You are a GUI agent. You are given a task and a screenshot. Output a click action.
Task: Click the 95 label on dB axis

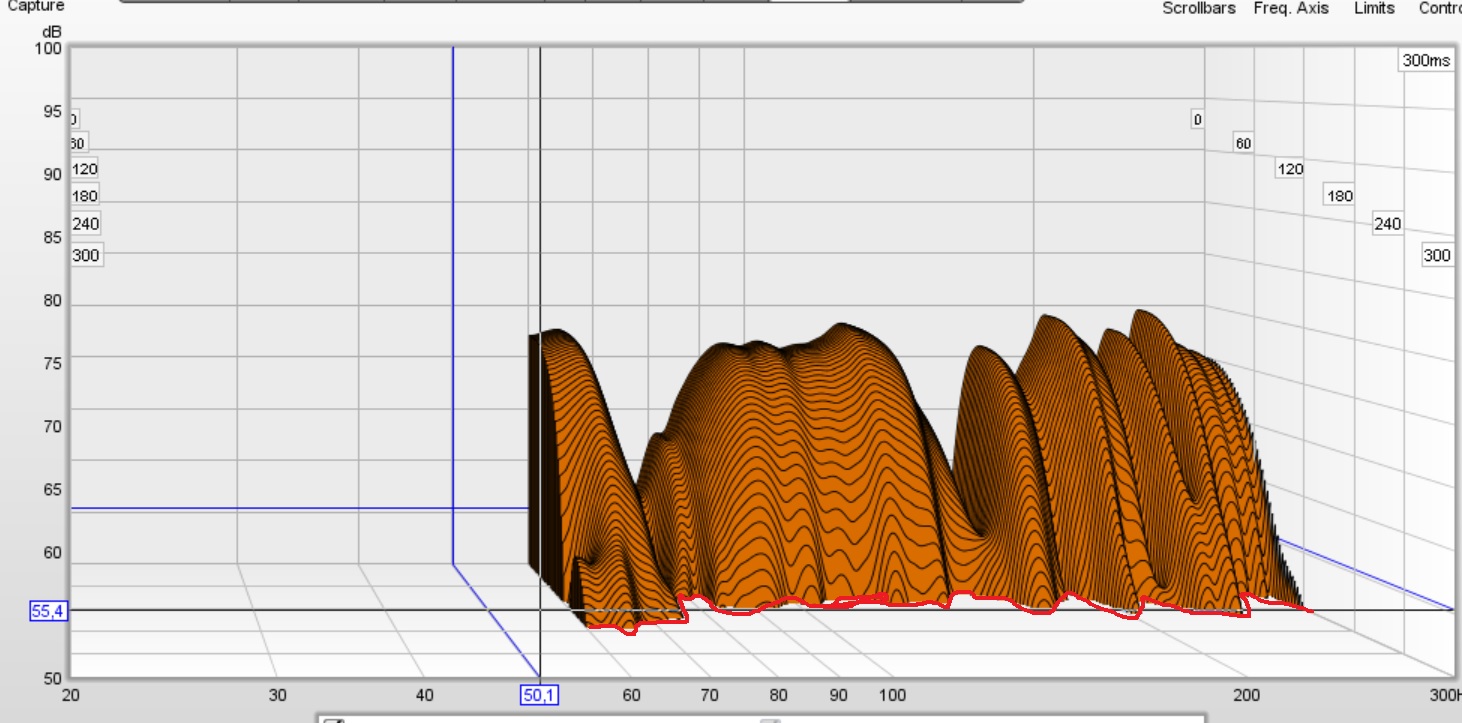53,111
